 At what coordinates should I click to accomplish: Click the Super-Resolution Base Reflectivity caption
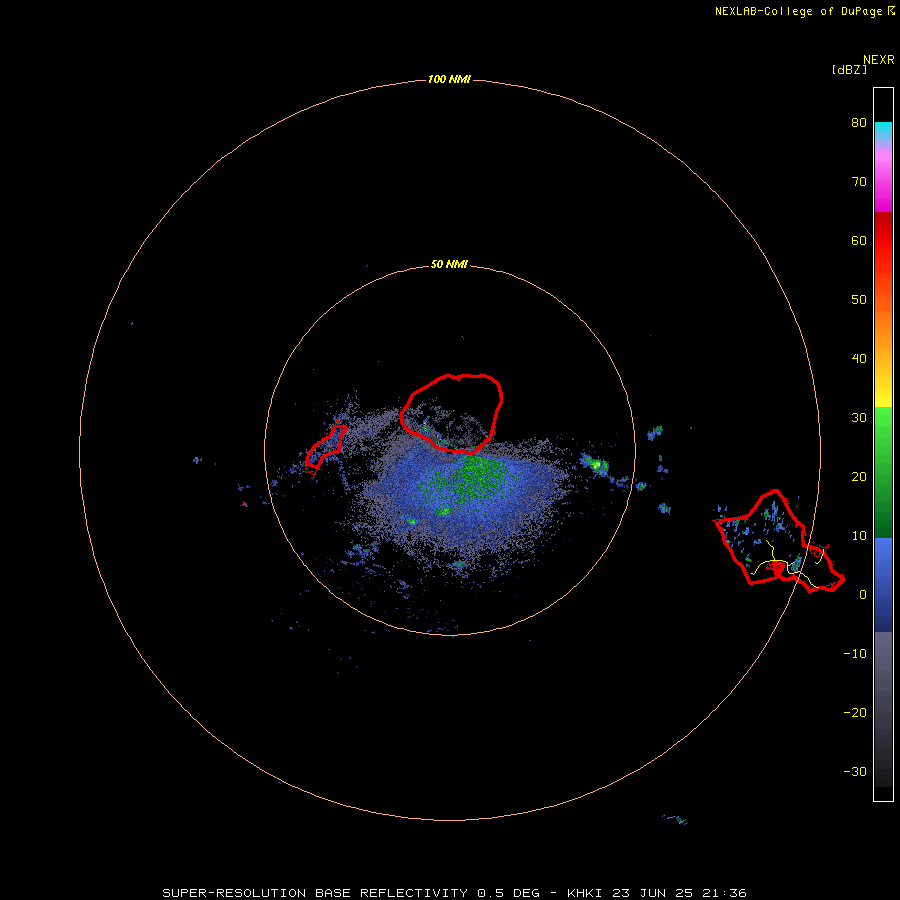(x=454, y=893)
